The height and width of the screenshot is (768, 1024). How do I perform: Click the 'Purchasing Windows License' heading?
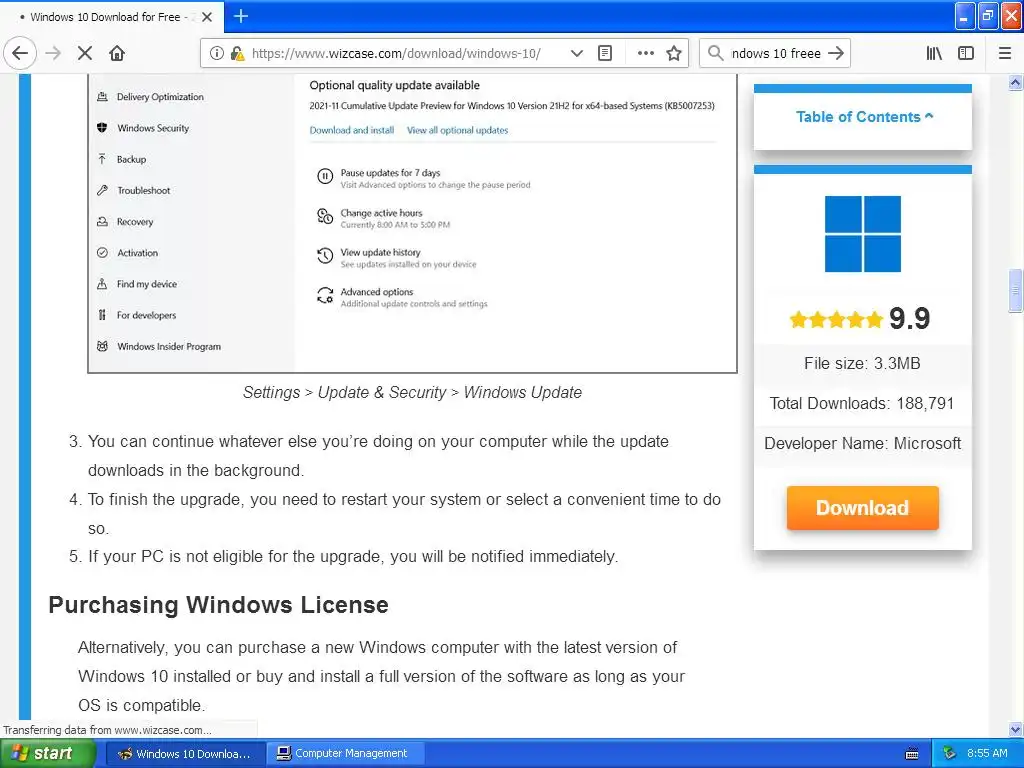[218, 605]
